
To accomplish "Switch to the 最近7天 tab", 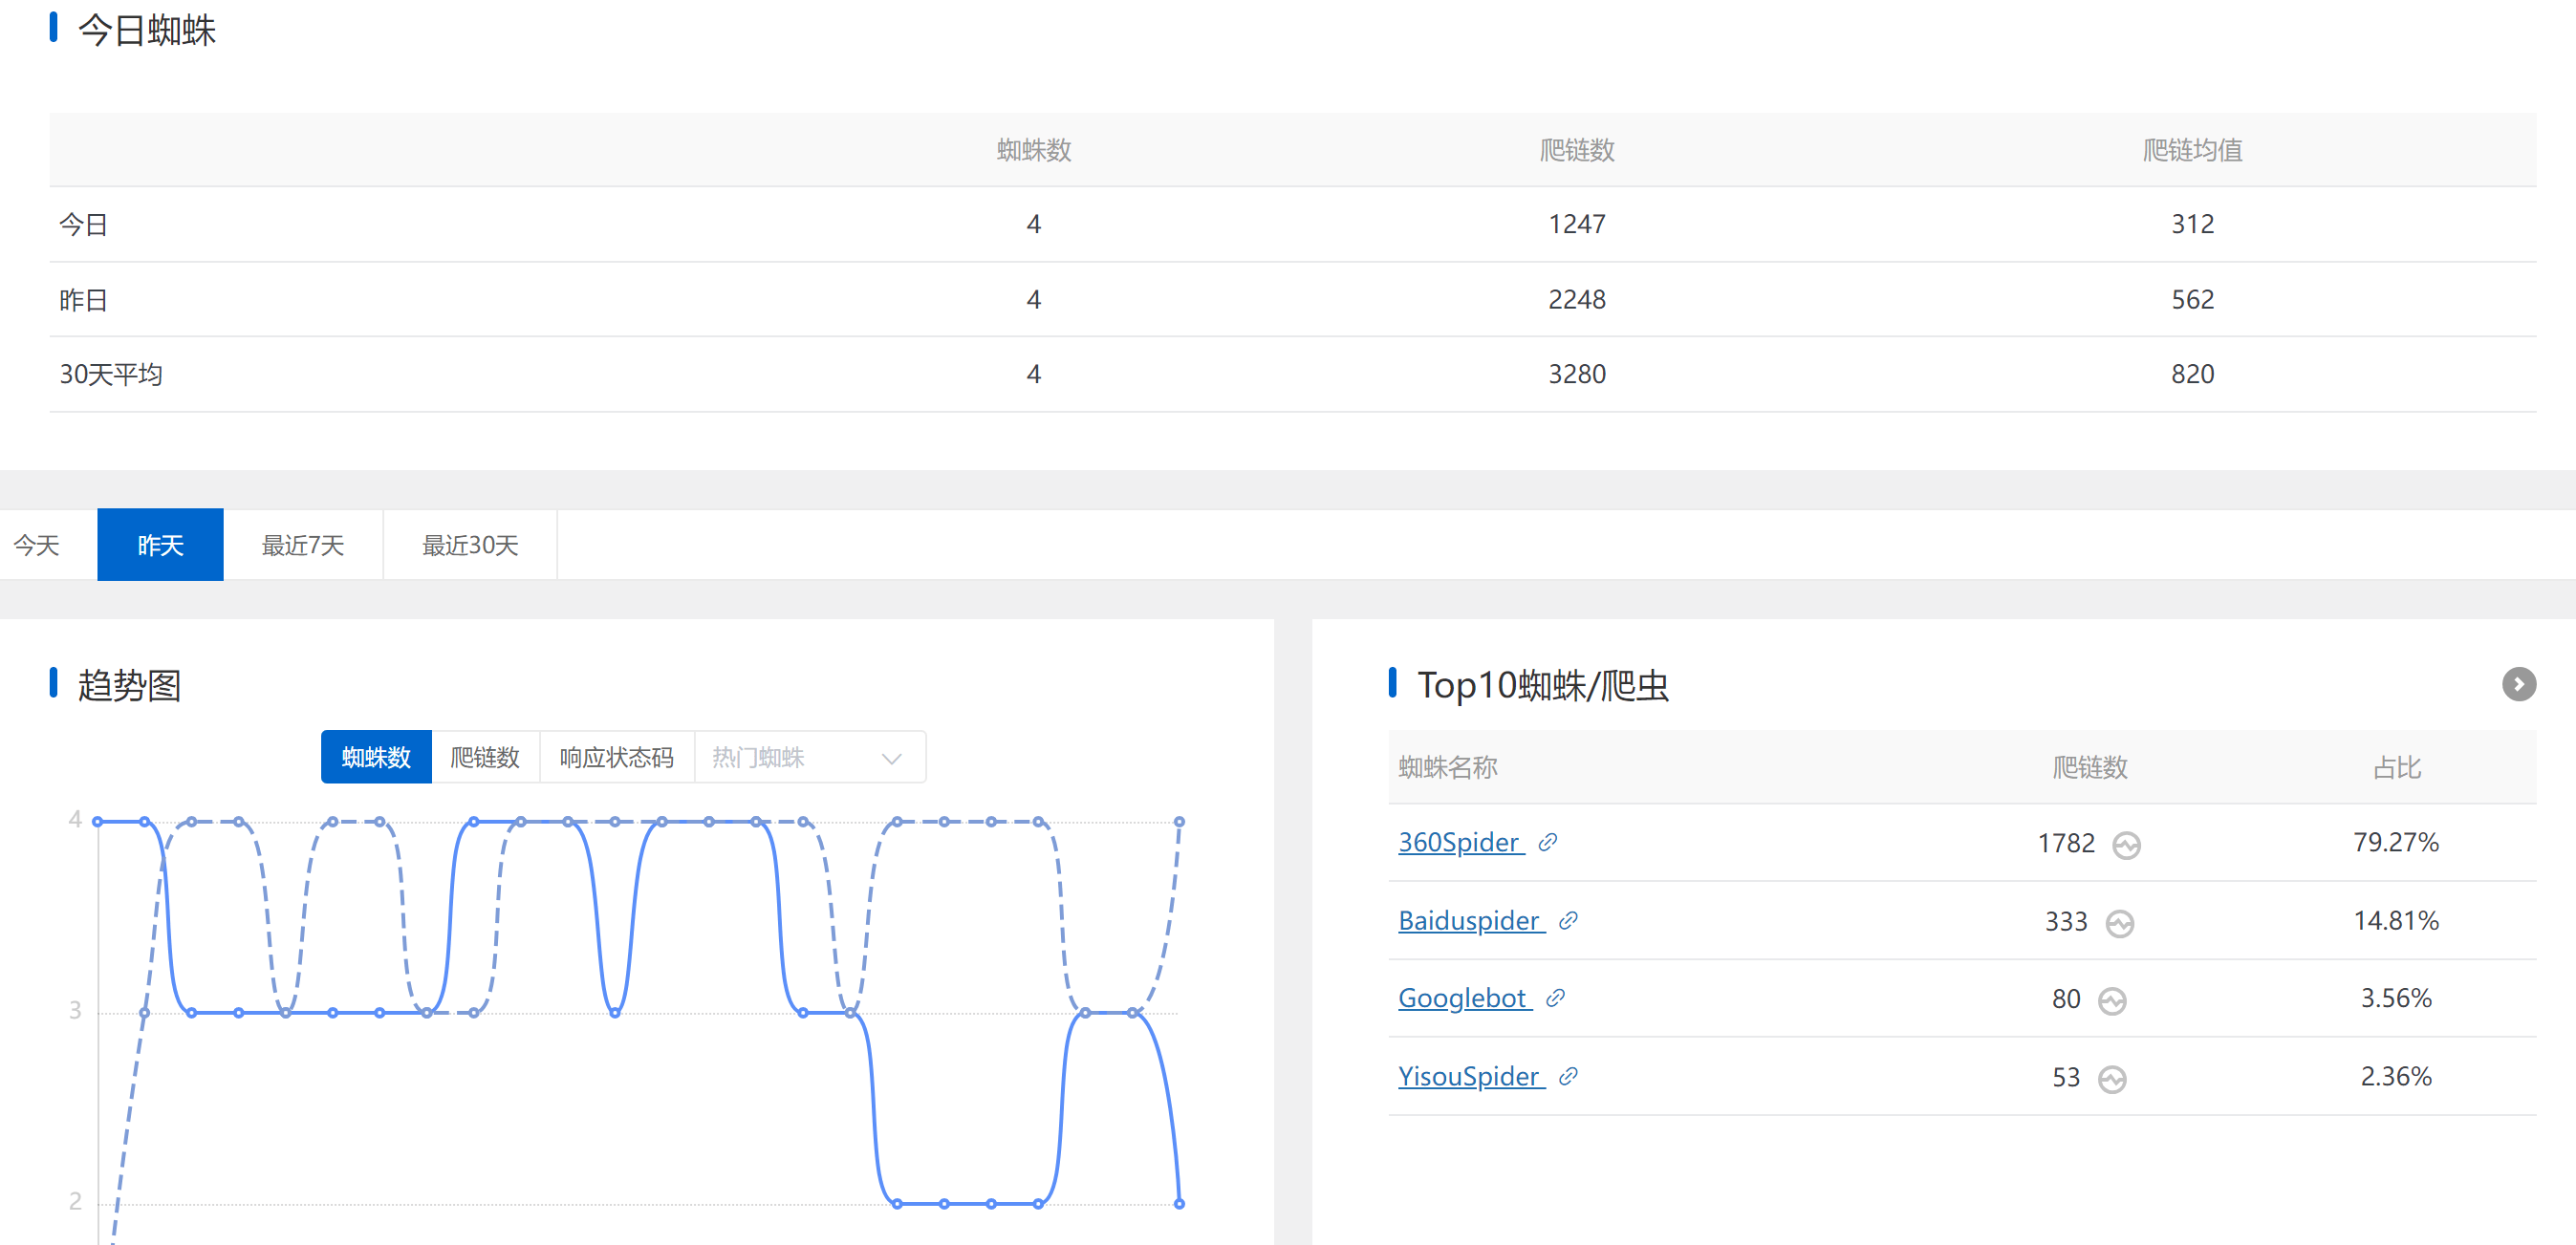I will click(303, 545).
